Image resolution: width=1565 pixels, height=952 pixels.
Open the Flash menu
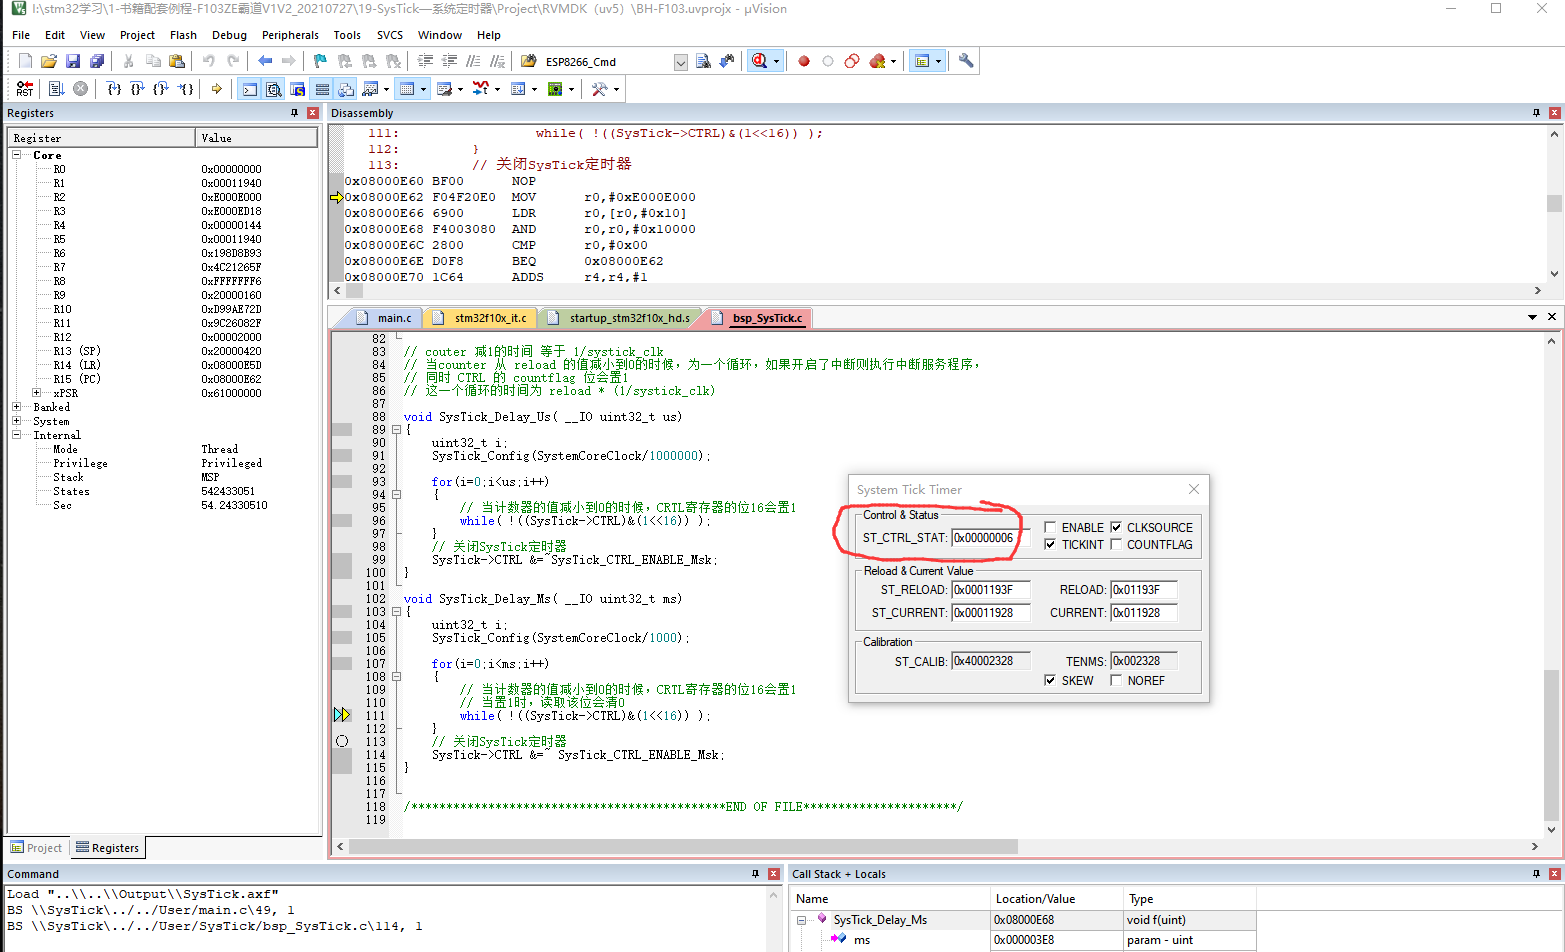pyautogui.click(x=183, y=35)
